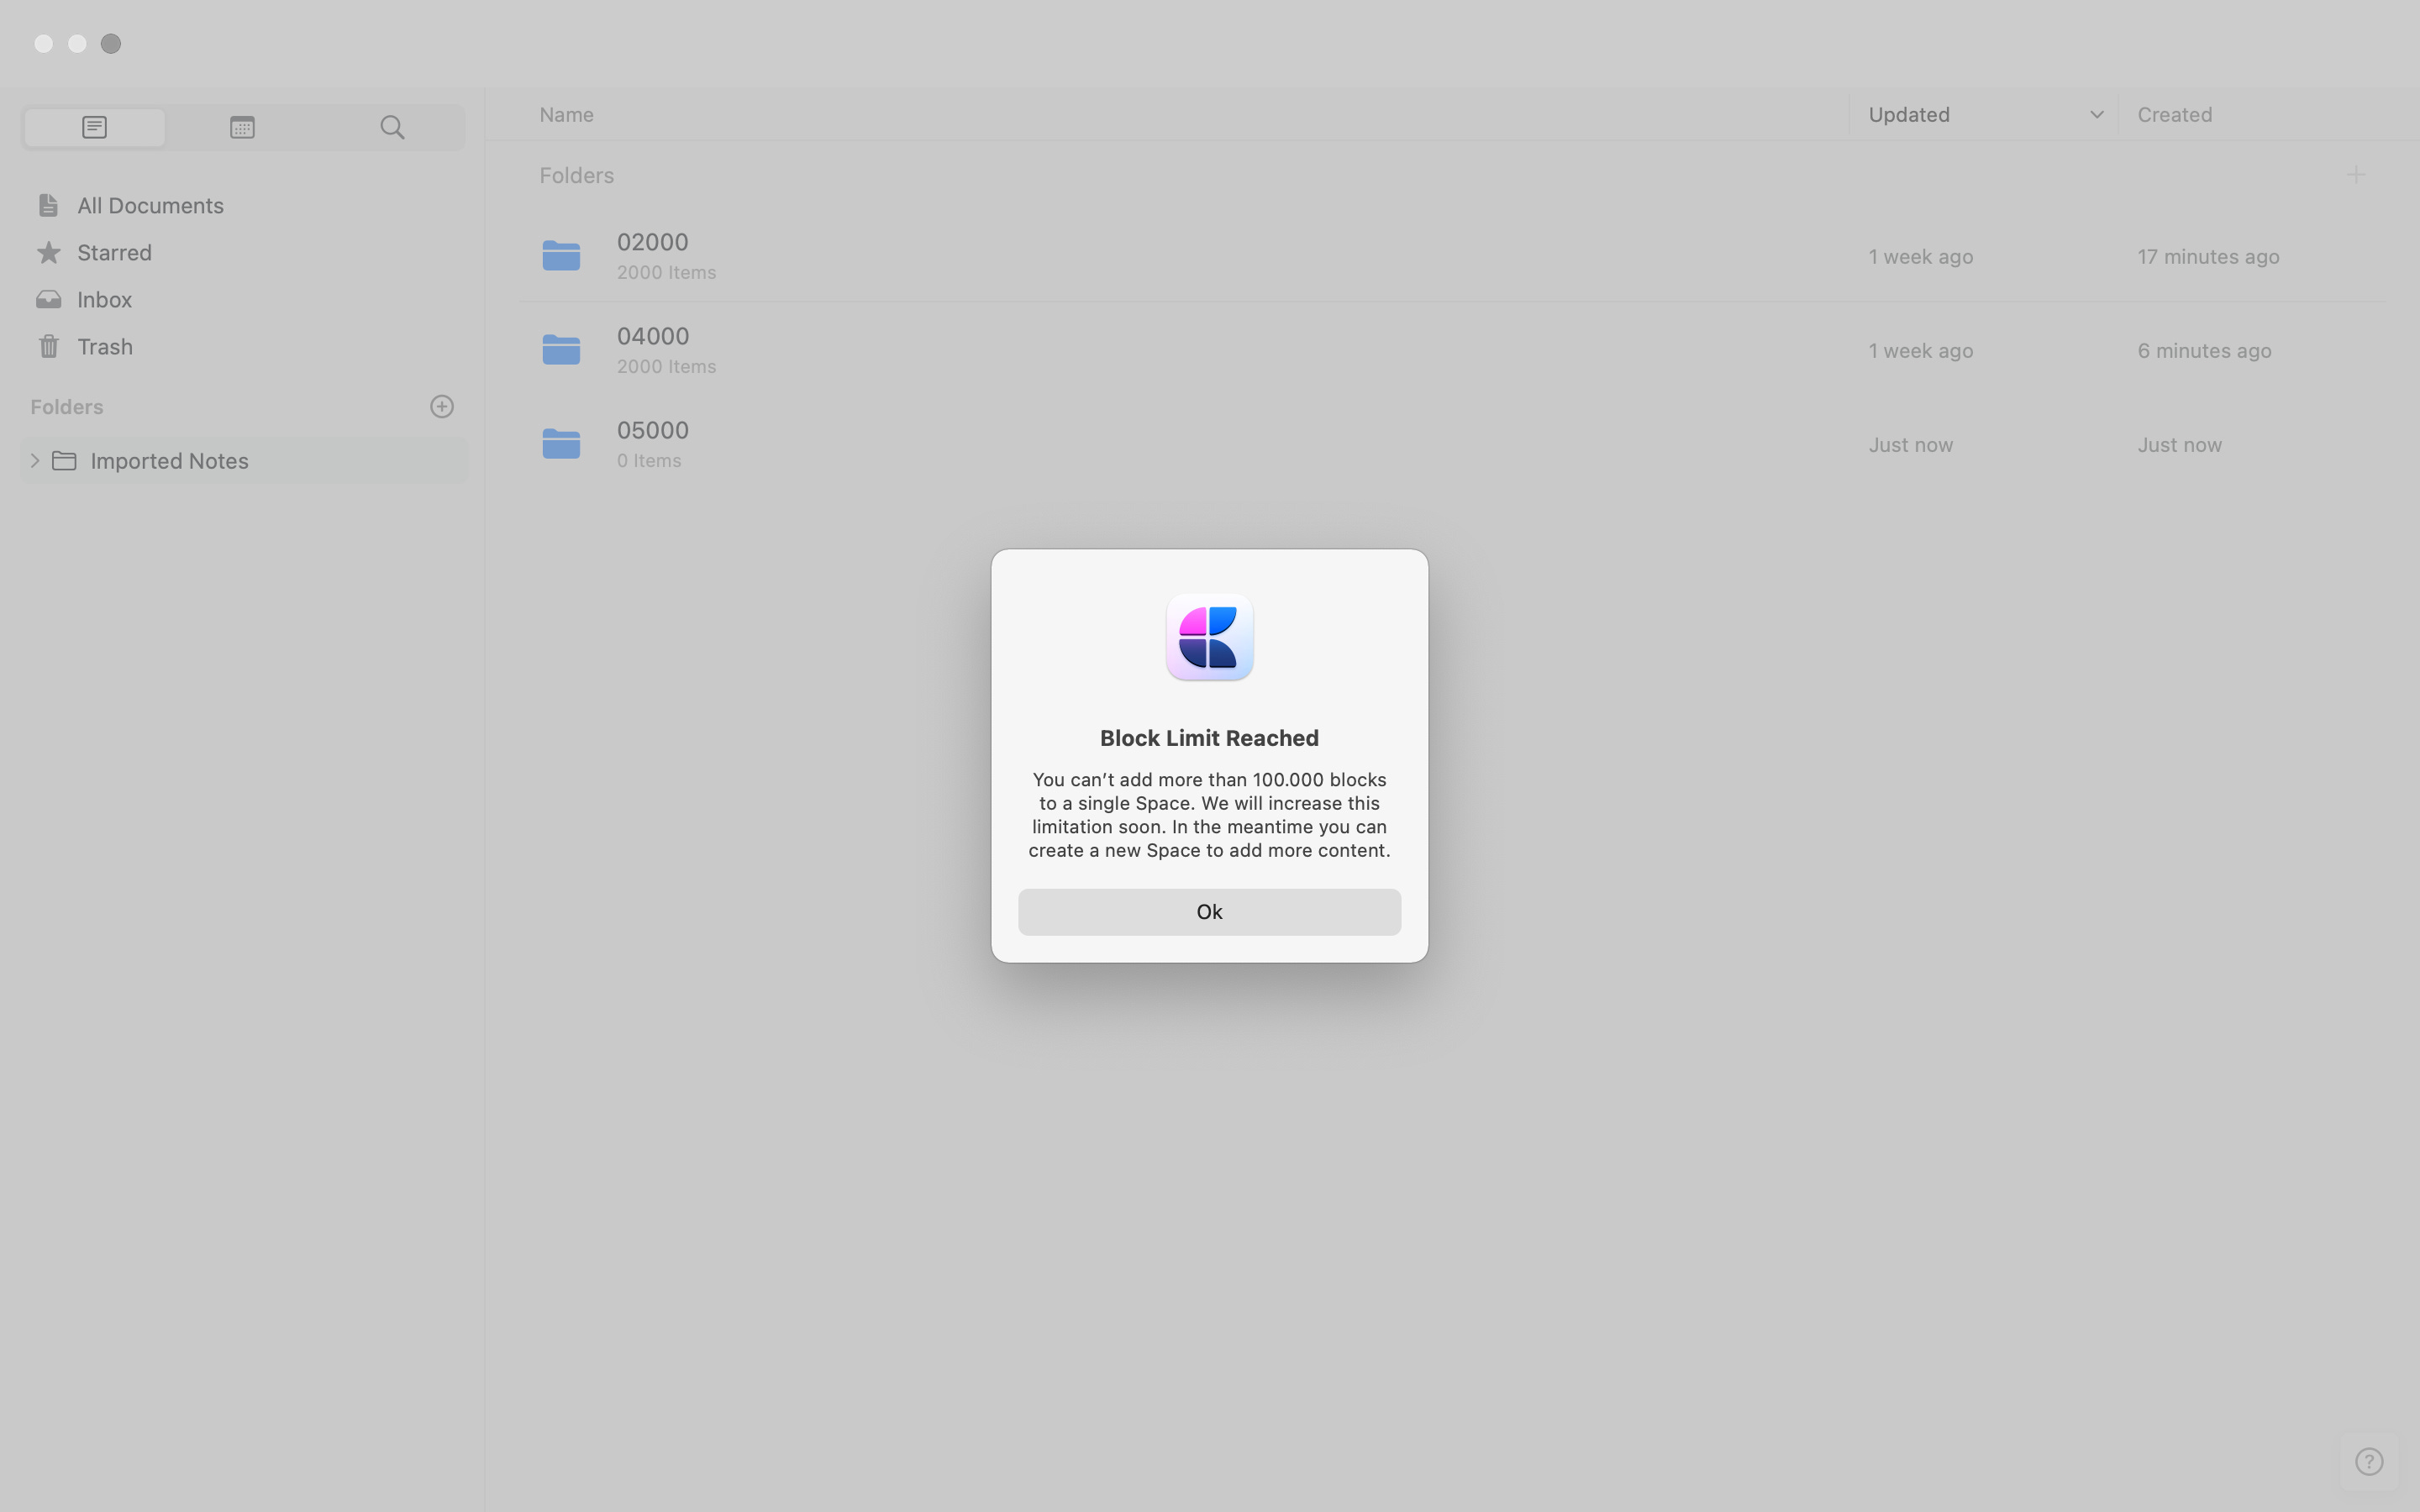
Task: Click the plus icon in the Folders header row
Action: tap(2355, 175)
